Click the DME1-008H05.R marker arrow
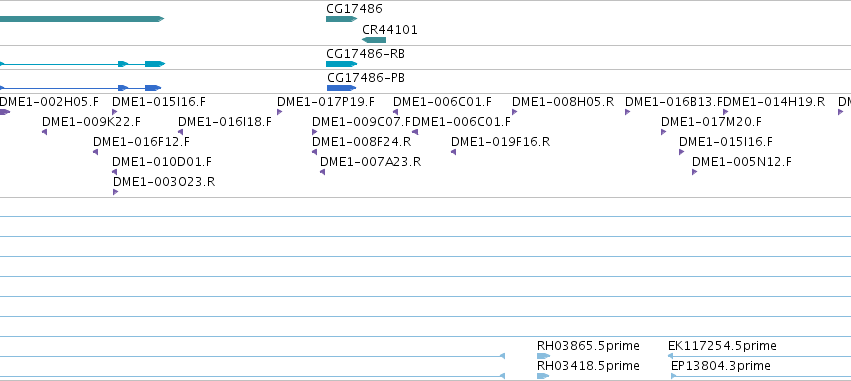The width and height of the screenshot is (851, 381). coord(515,112)
